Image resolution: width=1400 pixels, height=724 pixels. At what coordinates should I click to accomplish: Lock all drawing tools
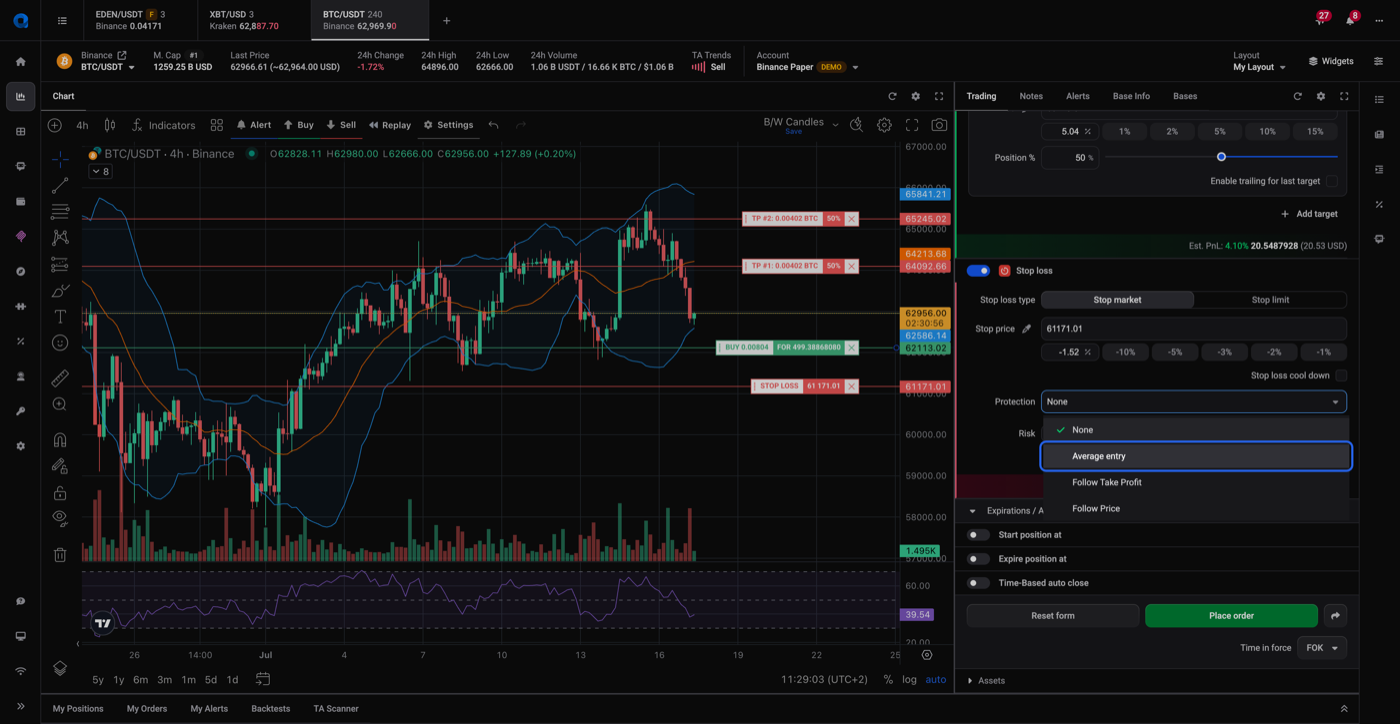tap(60, 493)
